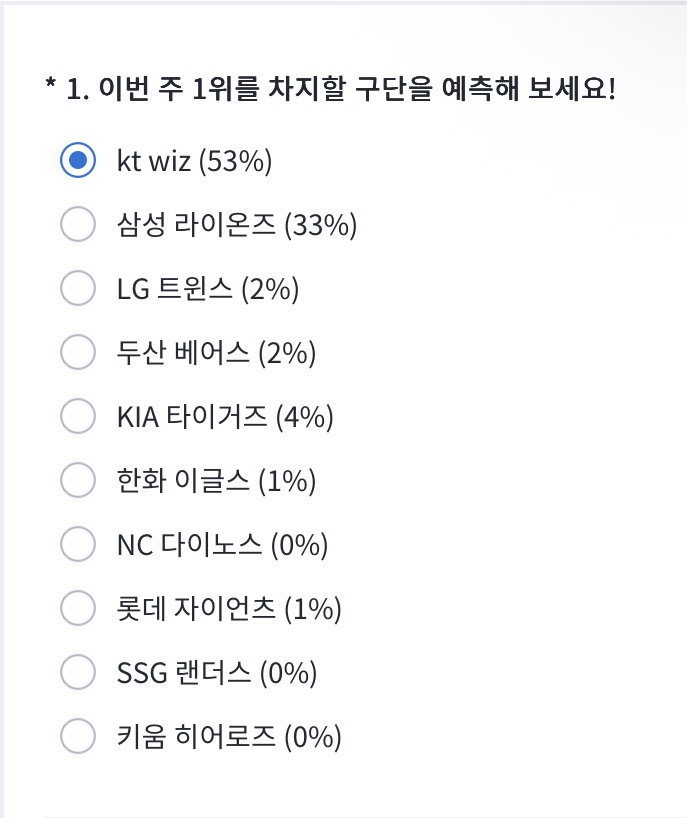Select the SSG 랜더스 radio option

coord(78,671)
